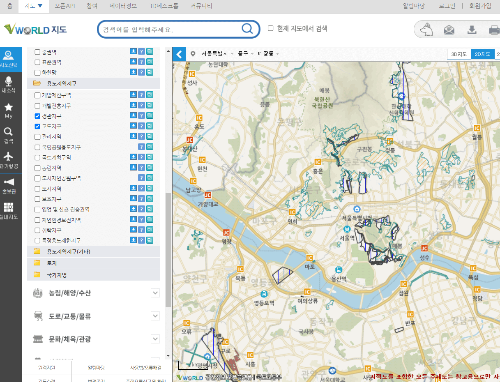Enable the 개발진흥지구 layer checkbox
This screenshot has width=500, height=382.
click(37, 106)
